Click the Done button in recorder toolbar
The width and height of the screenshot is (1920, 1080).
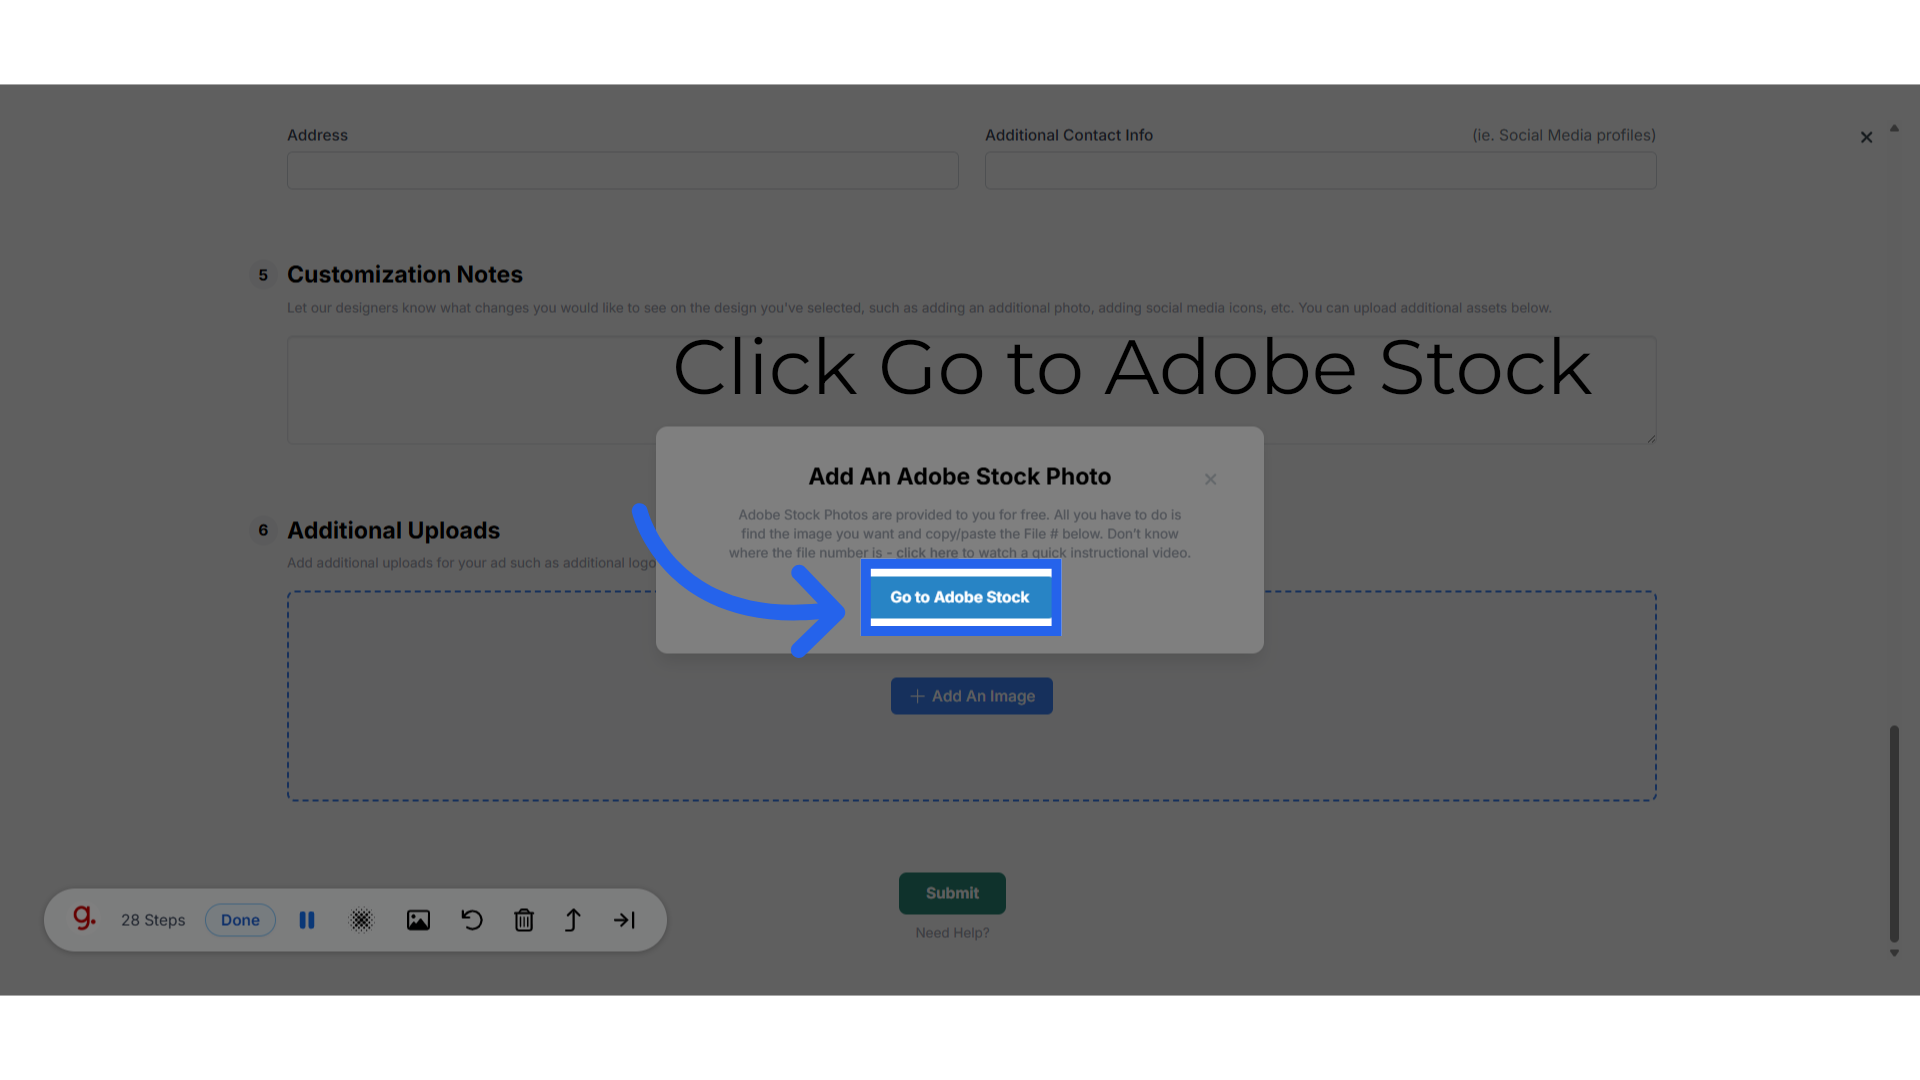[x=240, y=920]
